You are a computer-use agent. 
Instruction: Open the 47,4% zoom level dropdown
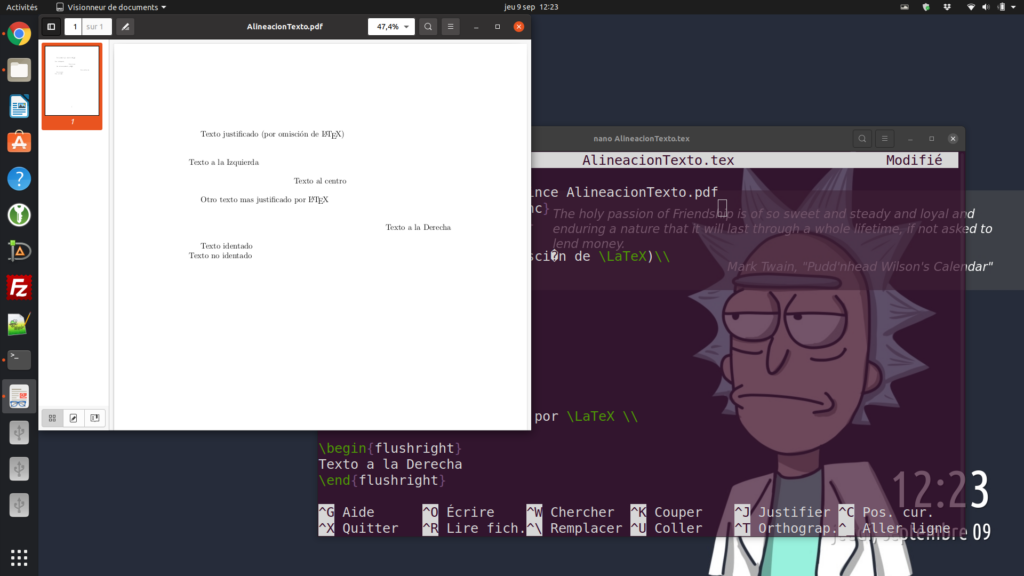391,27
